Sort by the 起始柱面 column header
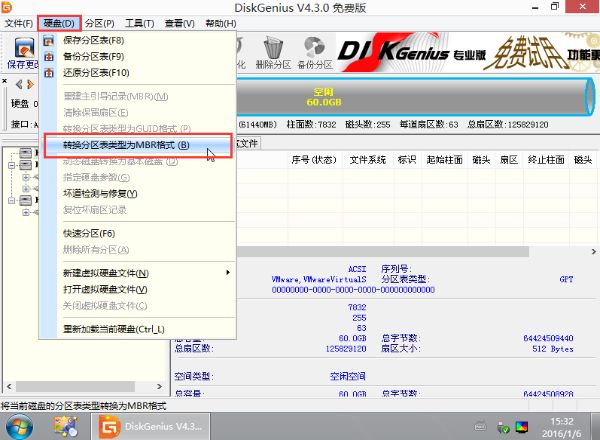 click(x=445, y=160)
